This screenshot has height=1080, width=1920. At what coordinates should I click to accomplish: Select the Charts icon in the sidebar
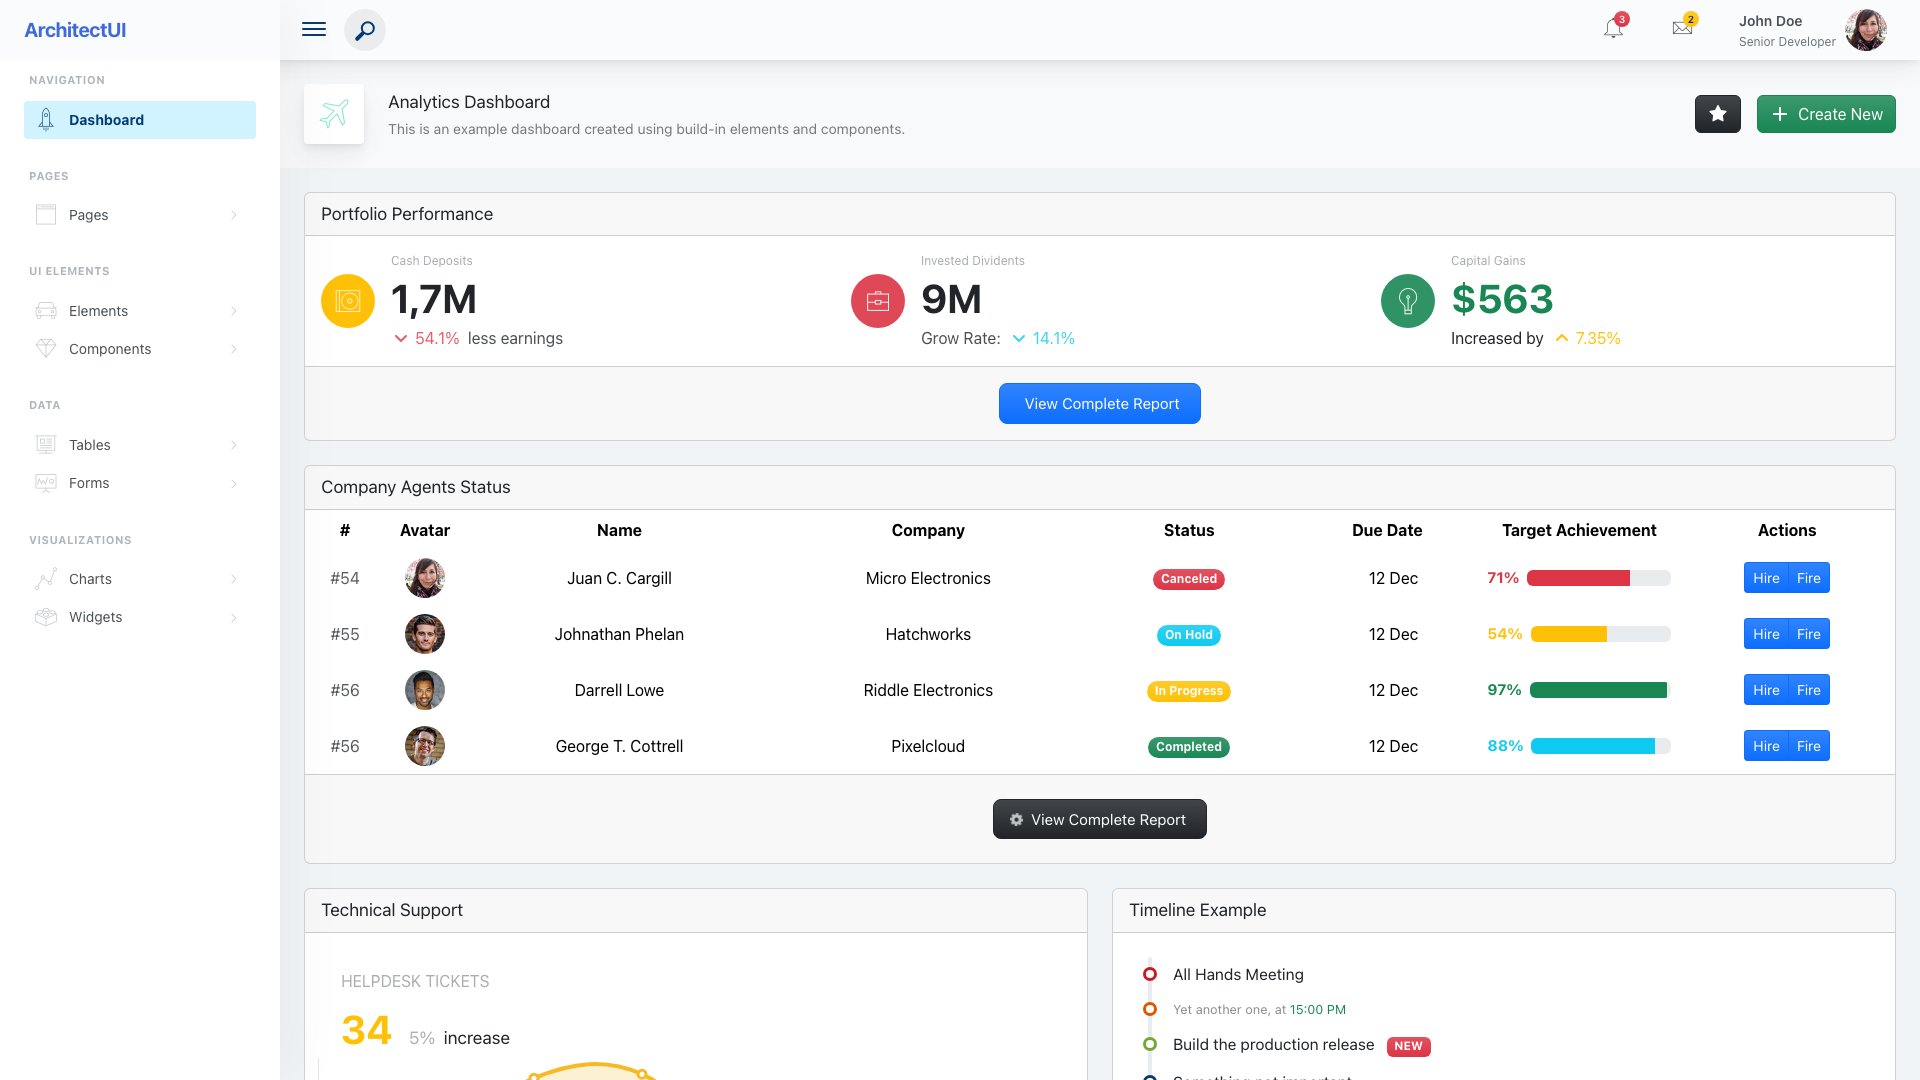click(x=46, y=578)
